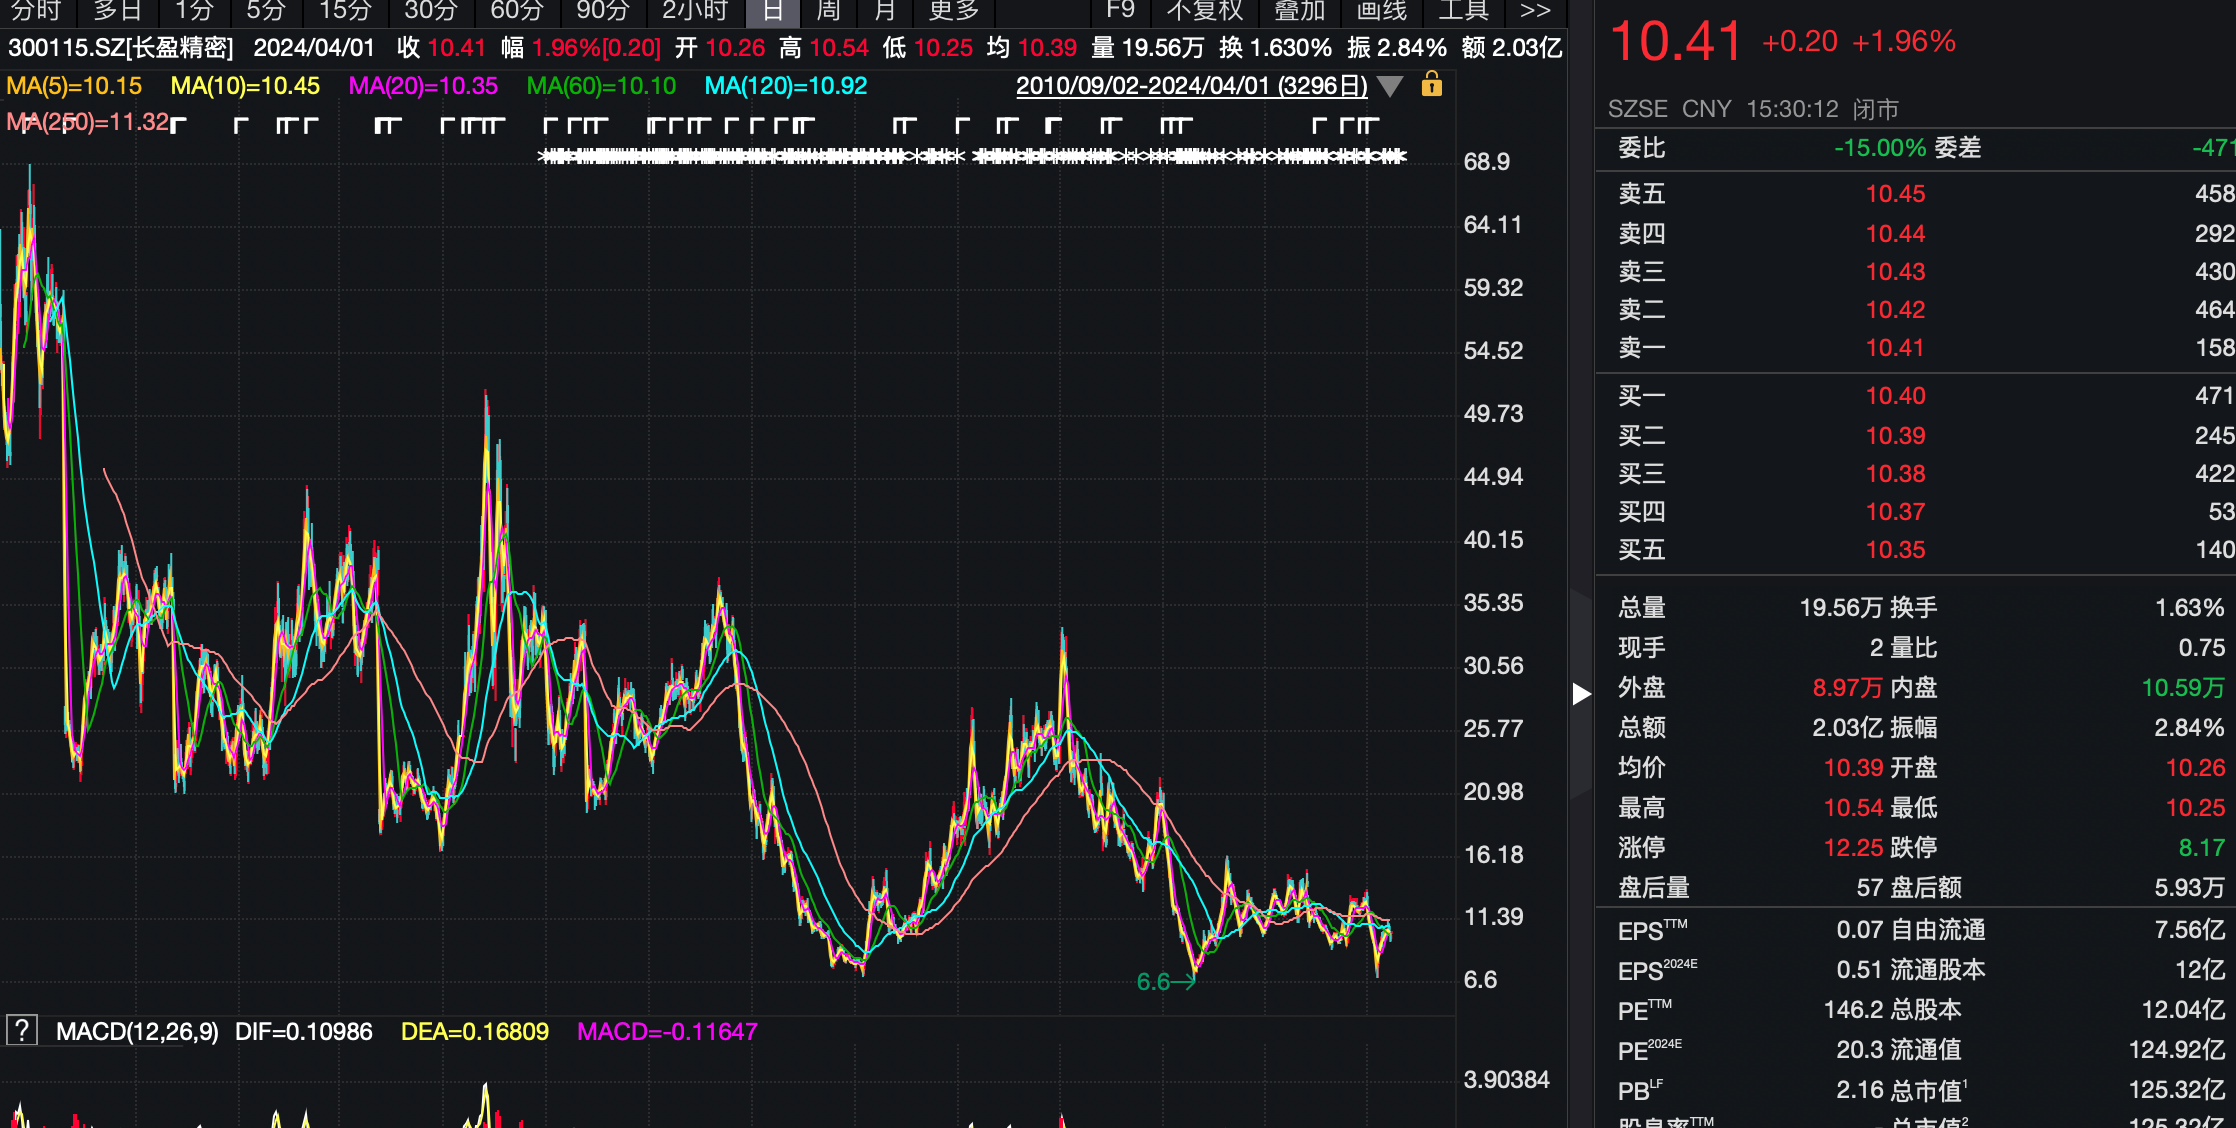Expand more toolbar options with >> button
2236x1128 pixels.
[x=1535, y=11]
